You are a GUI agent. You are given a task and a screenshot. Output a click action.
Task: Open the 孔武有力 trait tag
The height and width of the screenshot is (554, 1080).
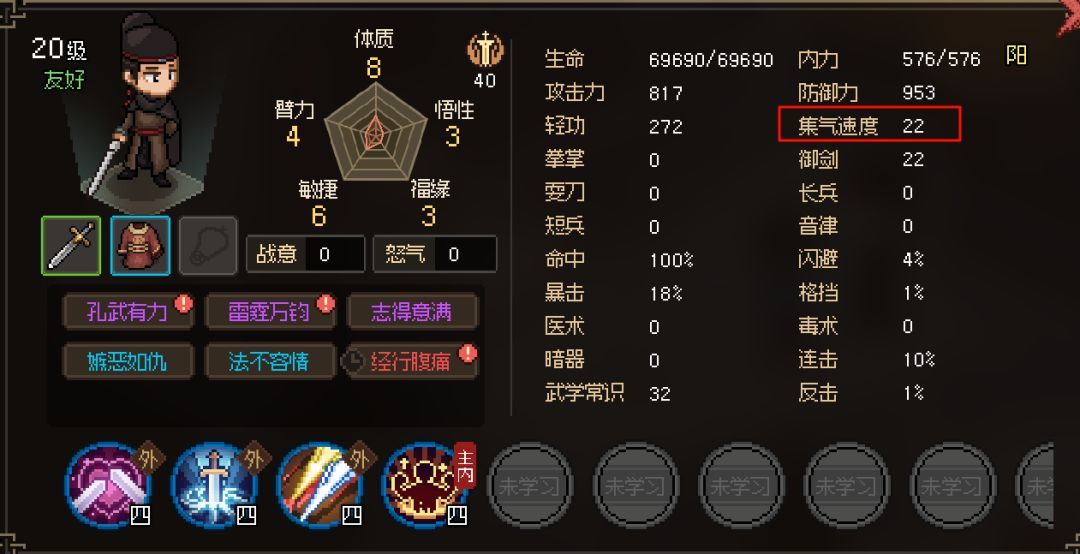click(127, 312)
